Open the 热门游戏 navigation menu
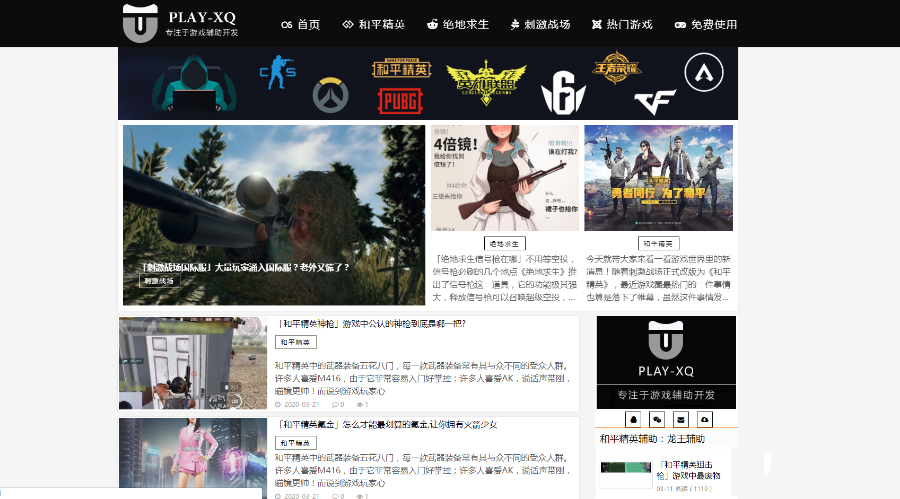This screenshot has height=499, width=900. [621, 24]
